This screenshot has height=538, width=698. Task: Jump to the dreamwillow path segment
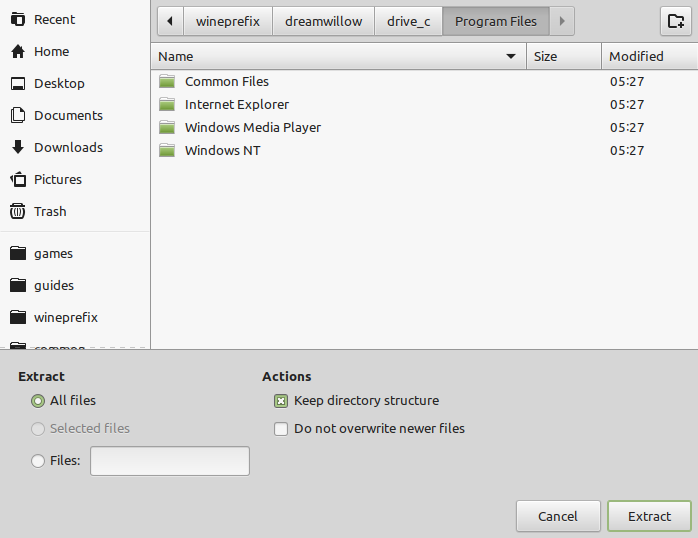[324, 21]
